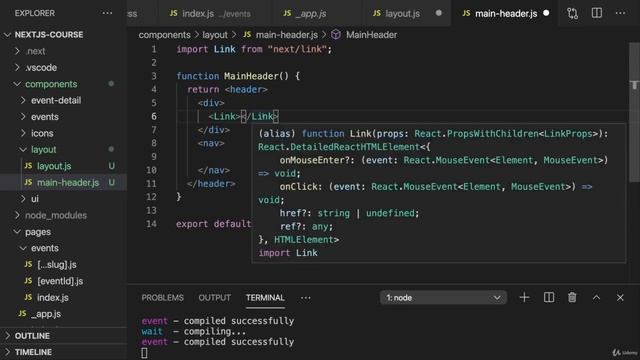Open the source control compare changes icon

pyautogui.click(x=572, y=13)
